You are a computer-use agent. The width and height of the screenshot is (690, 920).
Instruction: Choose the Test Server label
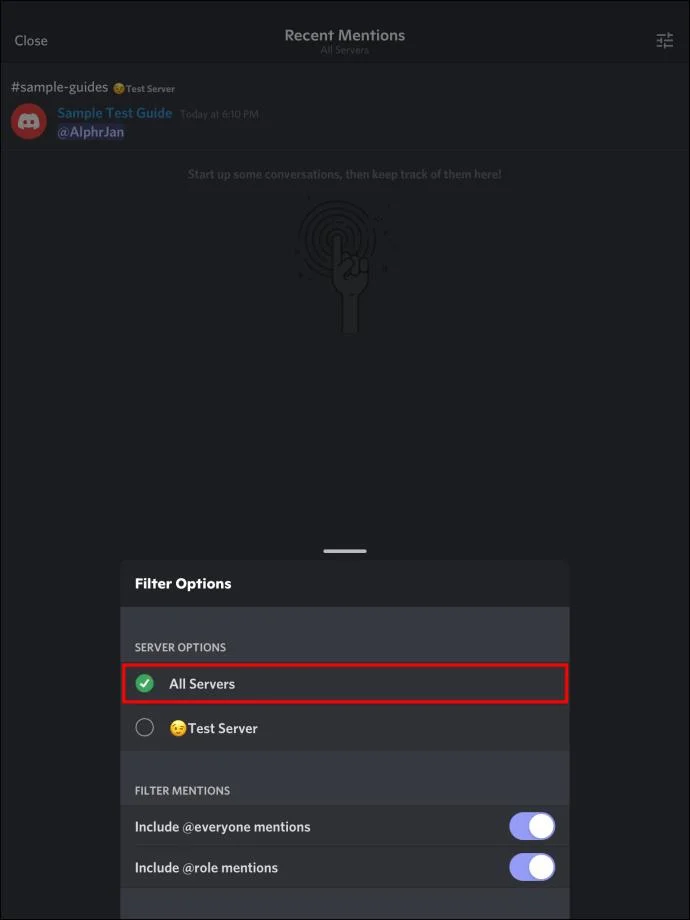(x=223, y=728)
